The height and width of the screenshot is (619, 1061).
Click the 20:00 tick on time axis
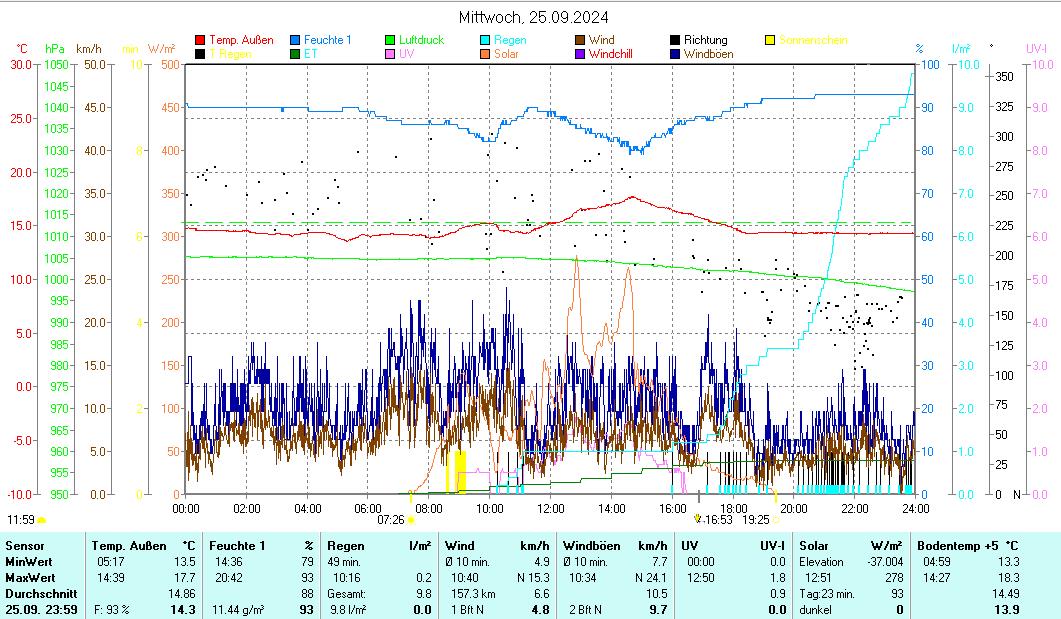[794, 508]
